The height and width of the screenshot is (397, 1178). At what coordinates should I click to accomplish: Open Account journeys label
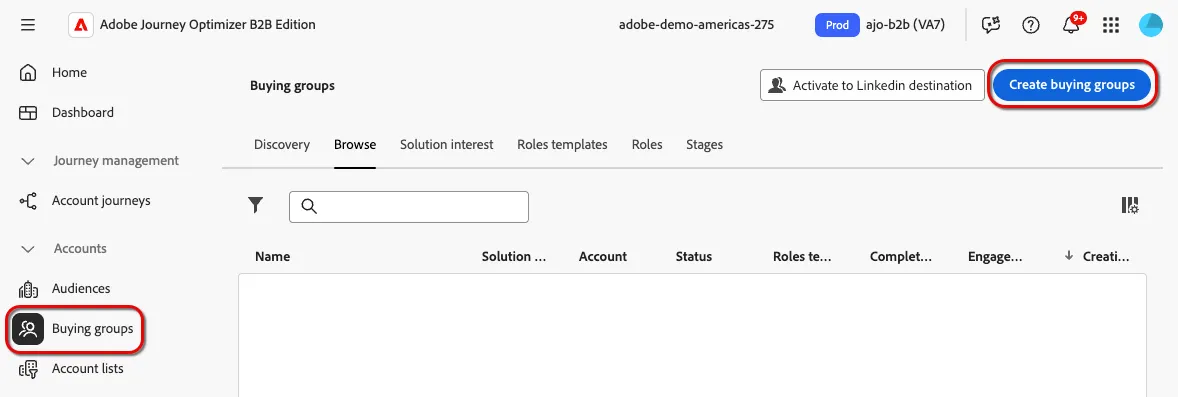click(101, 201)
